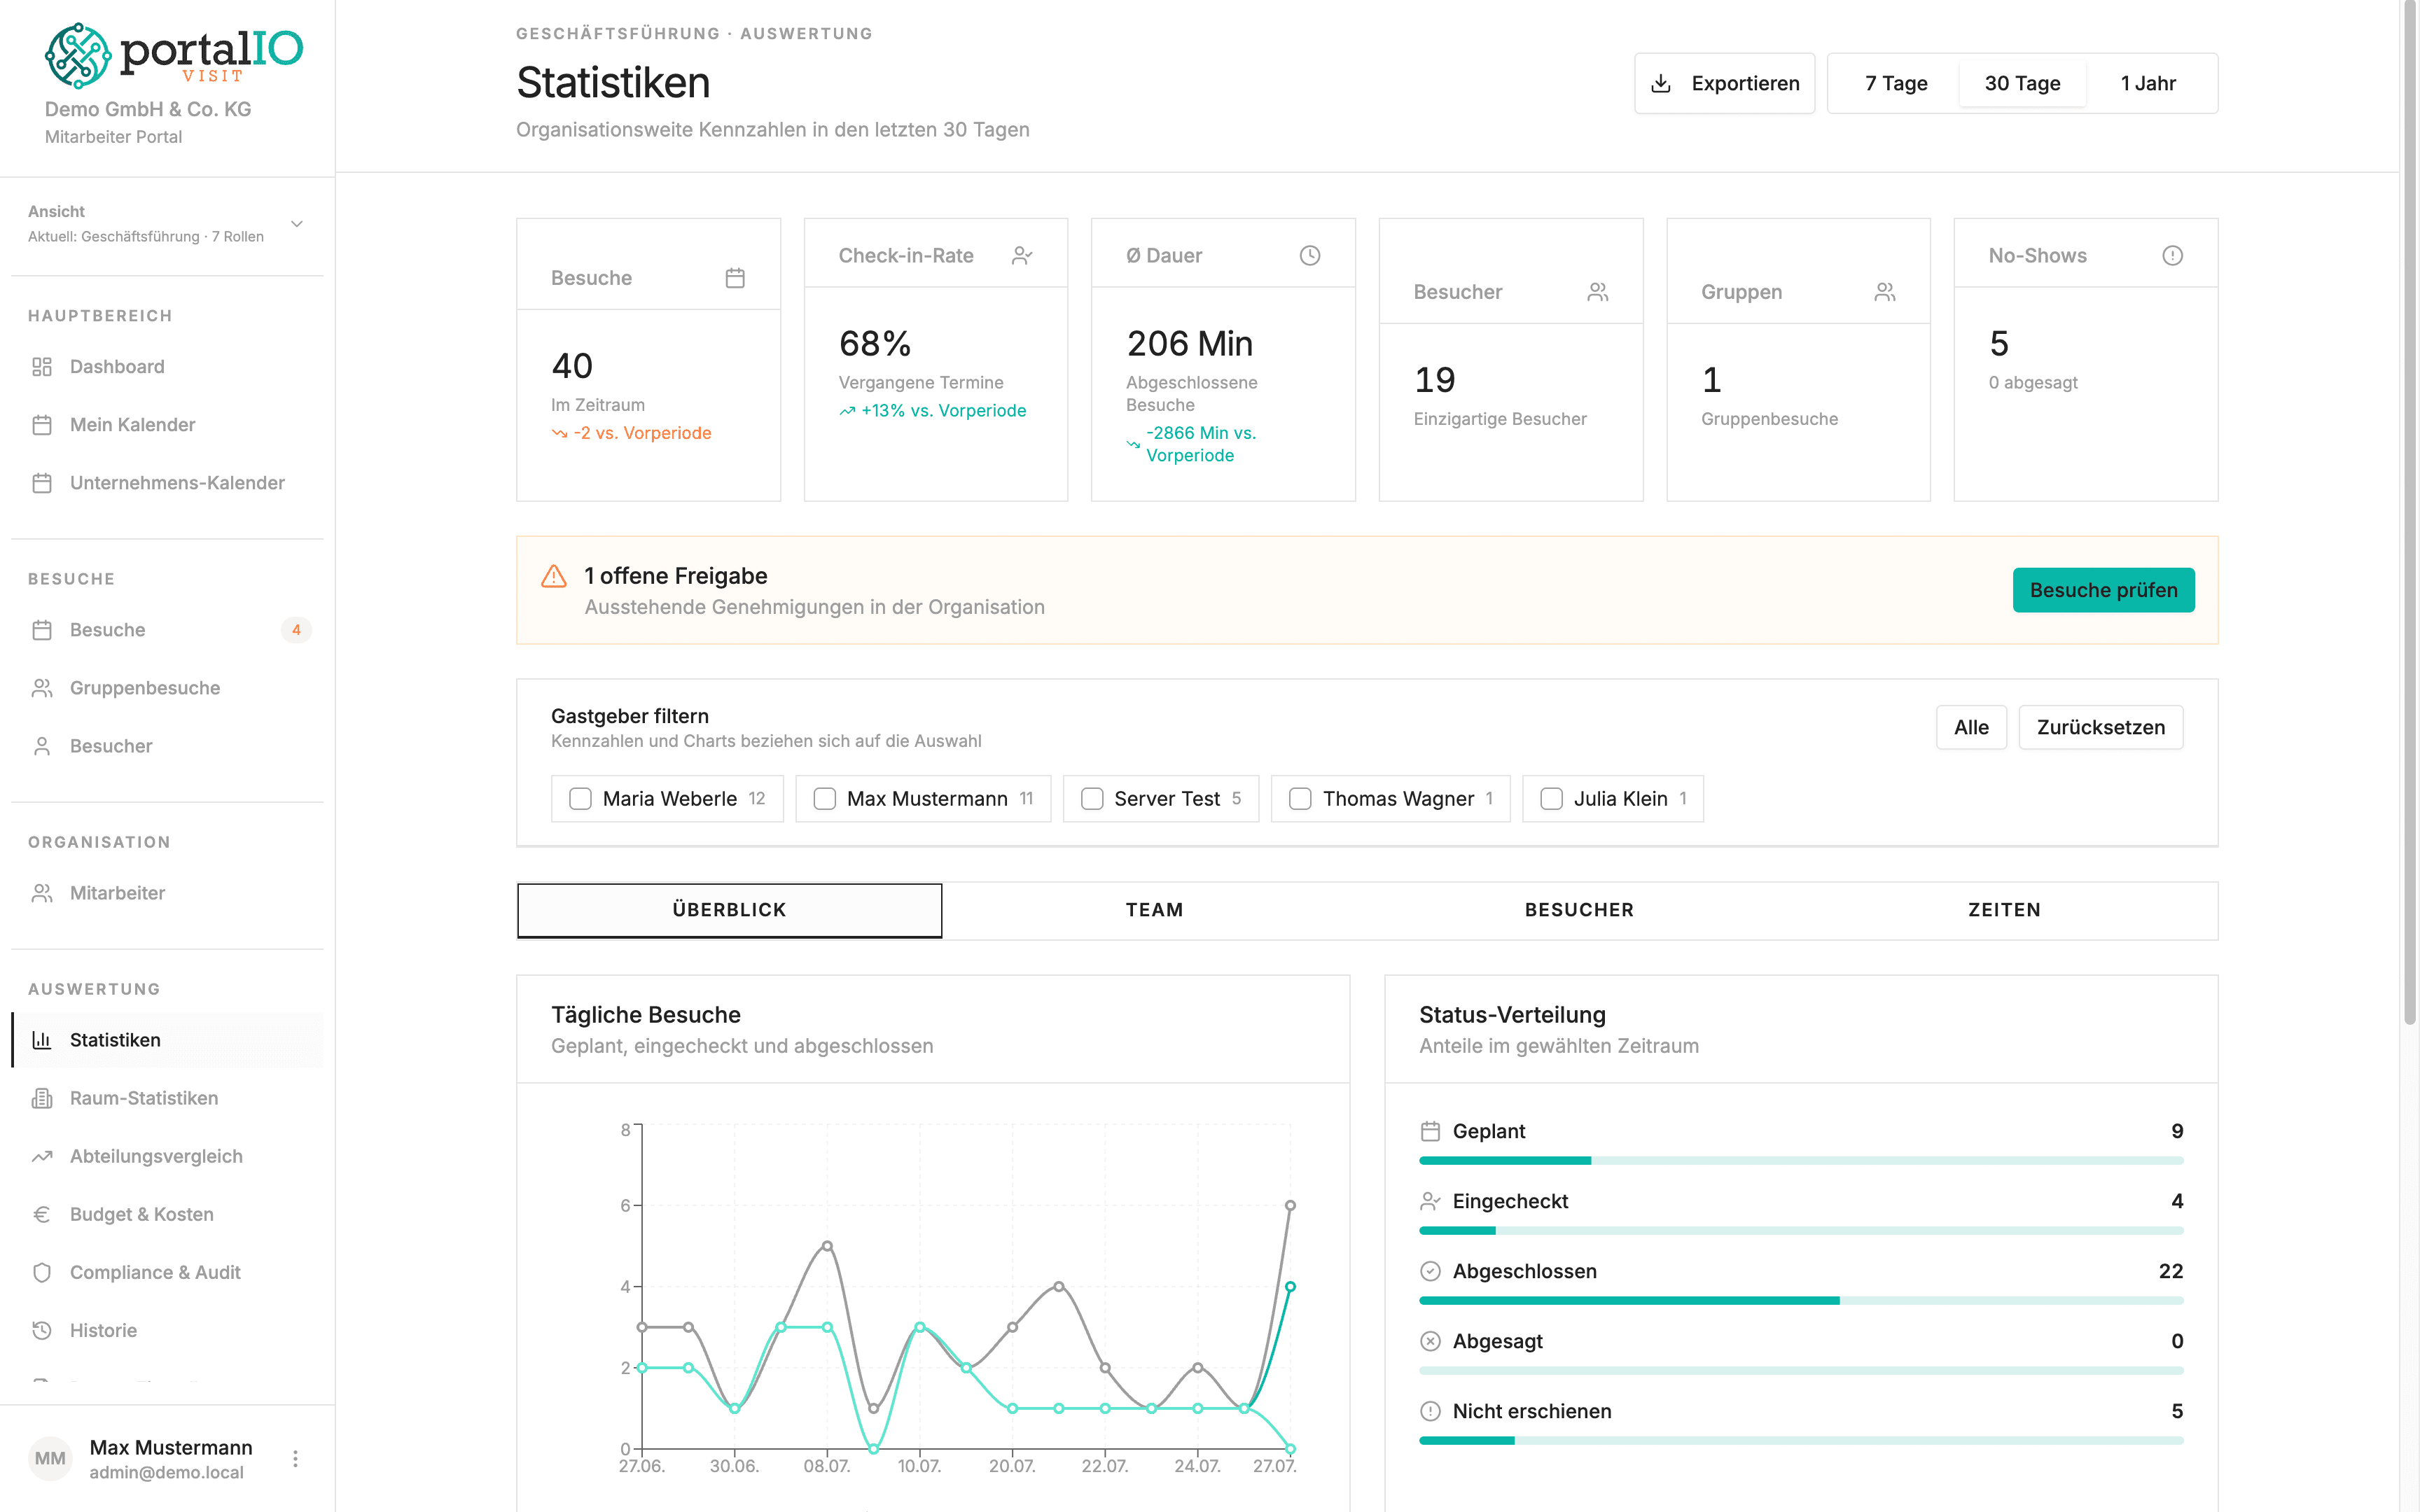This screenshot has height=1512, width=2420.
Task: Check the Maria Weberle host filter
Action: click(580, 799)
